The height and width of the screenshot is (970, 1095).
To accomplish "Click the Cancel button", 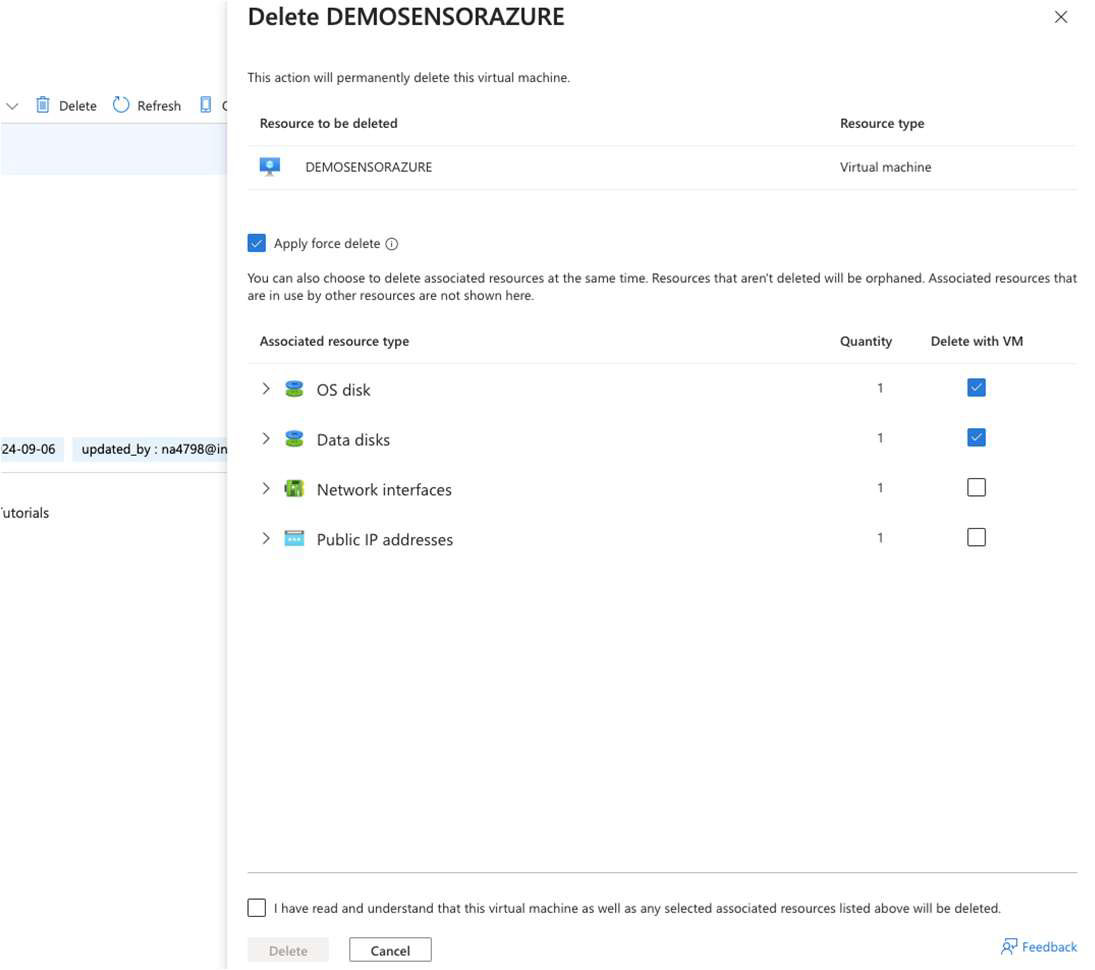I will coord(389,949).
